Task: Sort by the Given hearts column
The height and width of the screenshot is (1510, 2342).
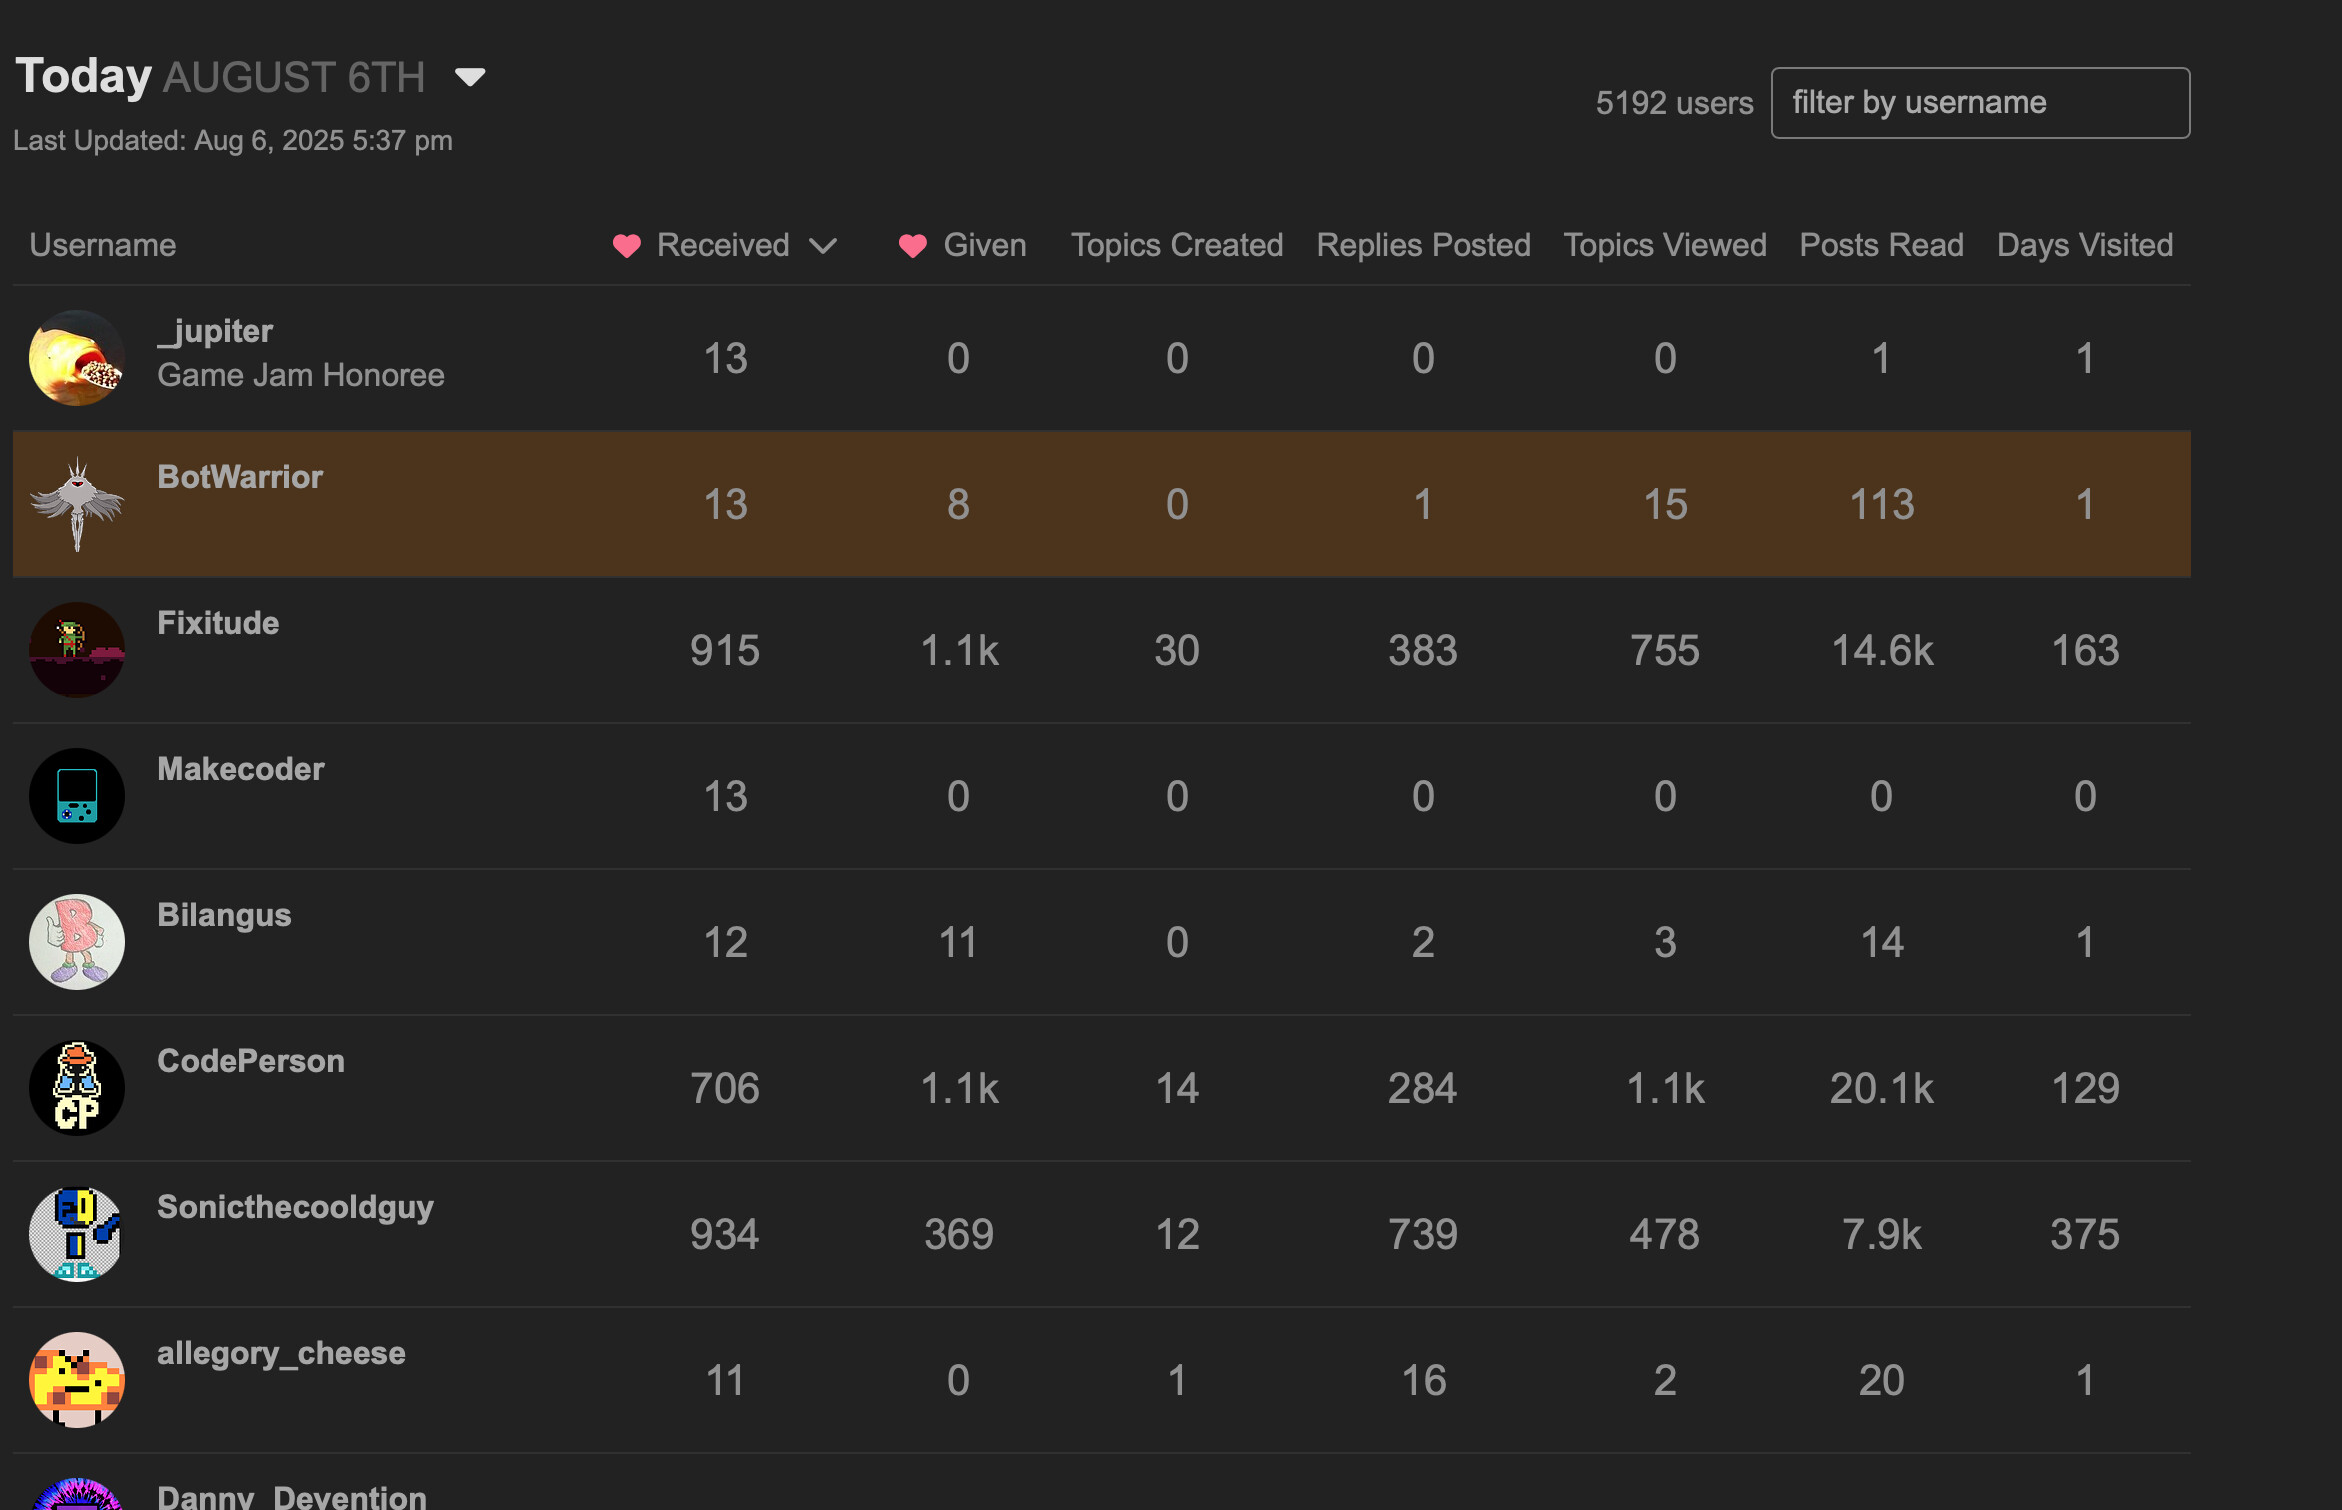Action: (963, 245)
